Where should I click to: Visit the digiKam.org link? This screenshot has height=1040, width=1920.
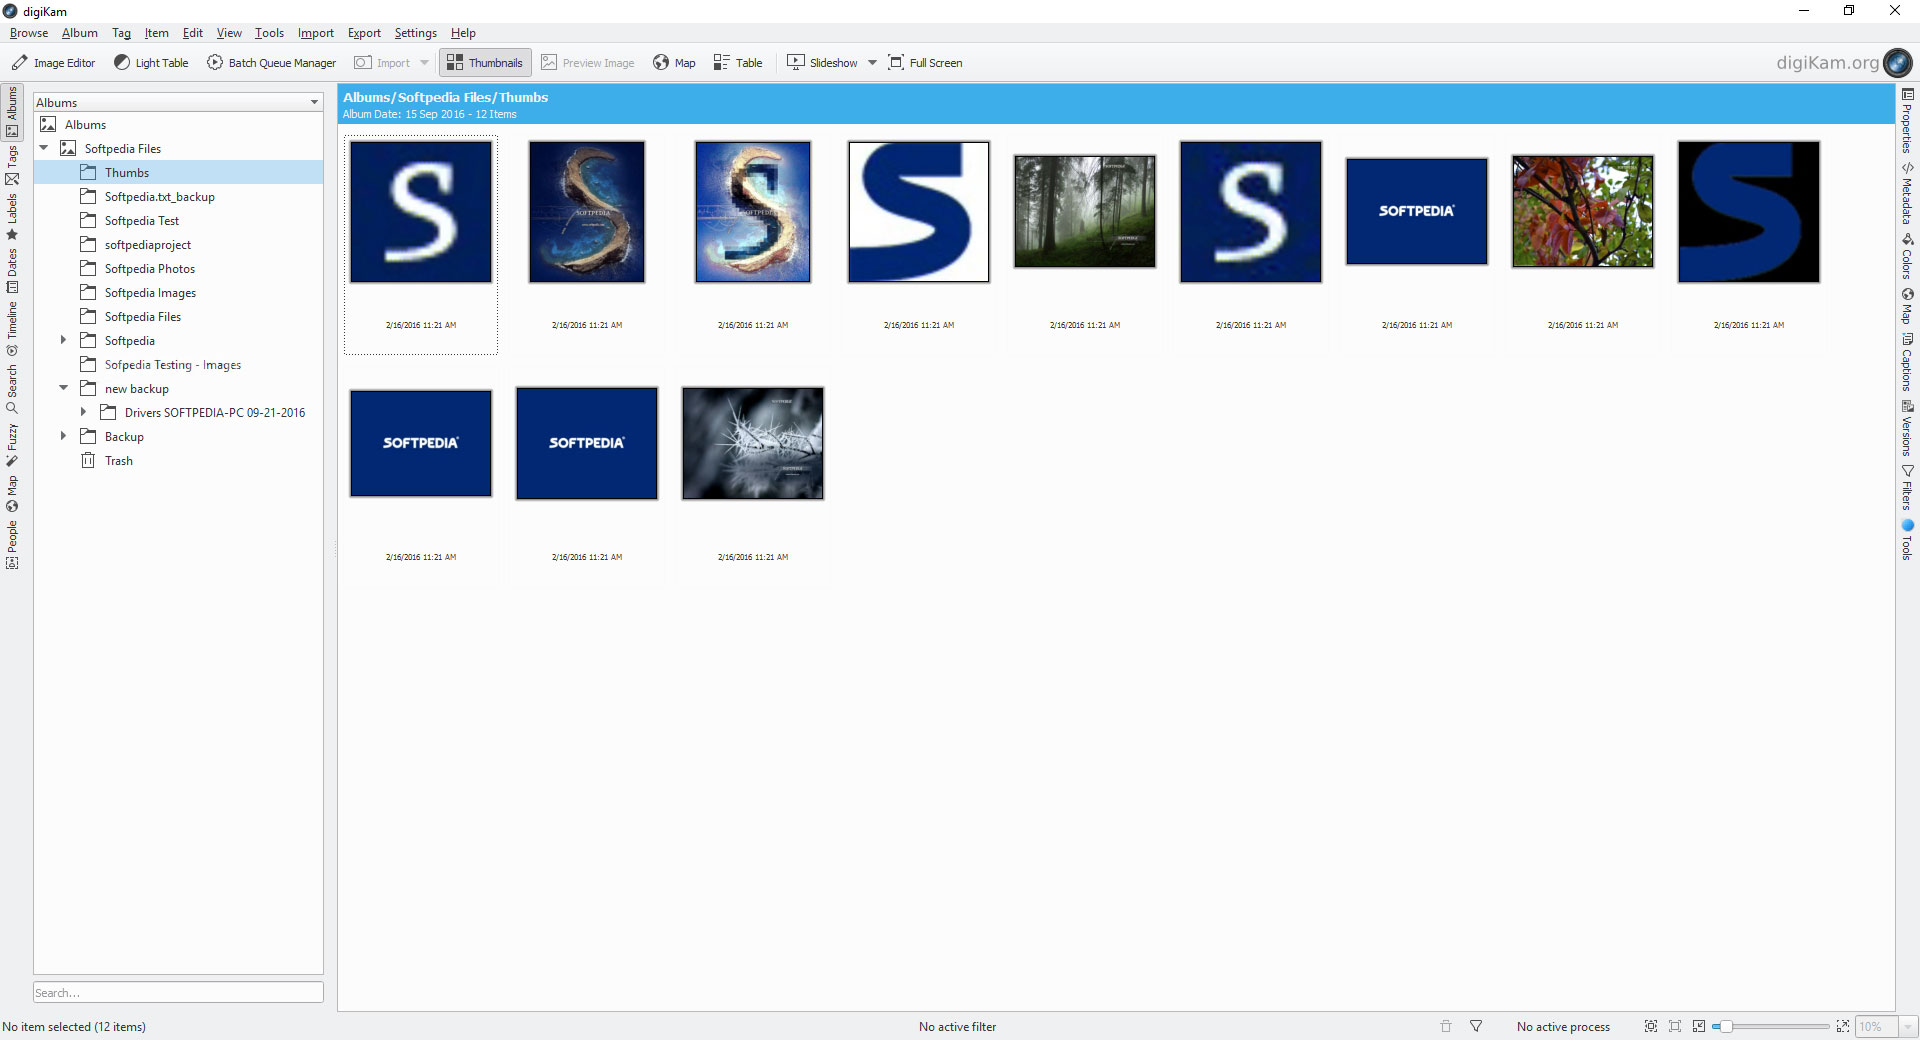(1827, 63)
